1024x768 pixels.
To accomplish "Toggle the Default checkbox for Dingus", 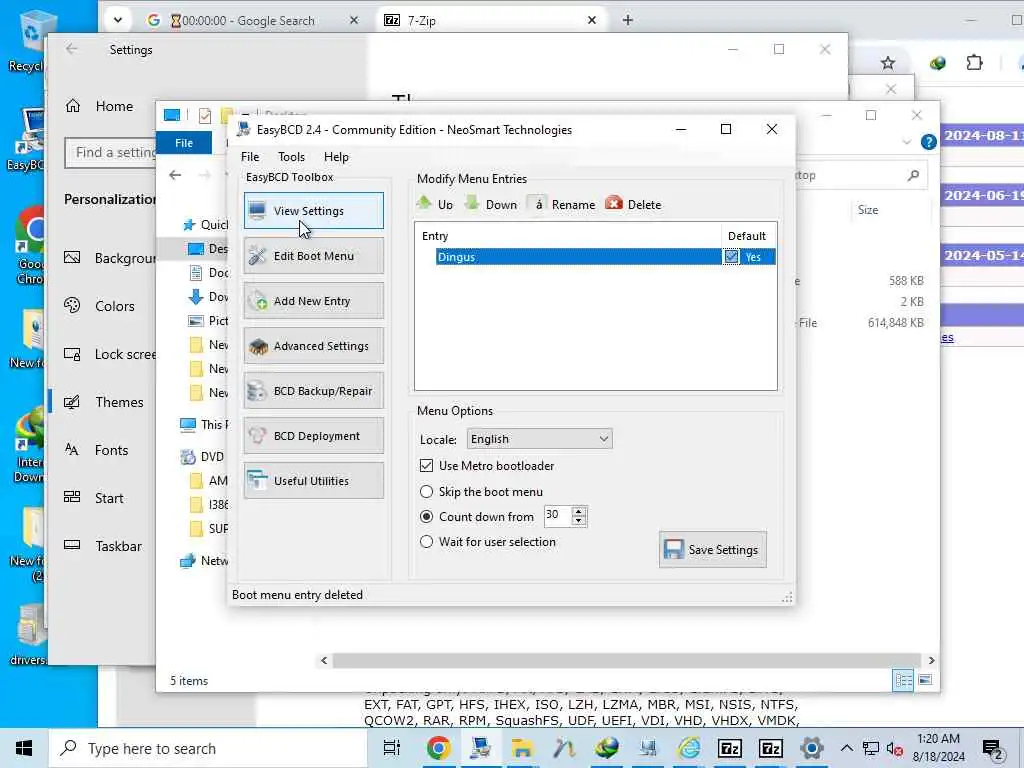I will click(x=731, y=257).
